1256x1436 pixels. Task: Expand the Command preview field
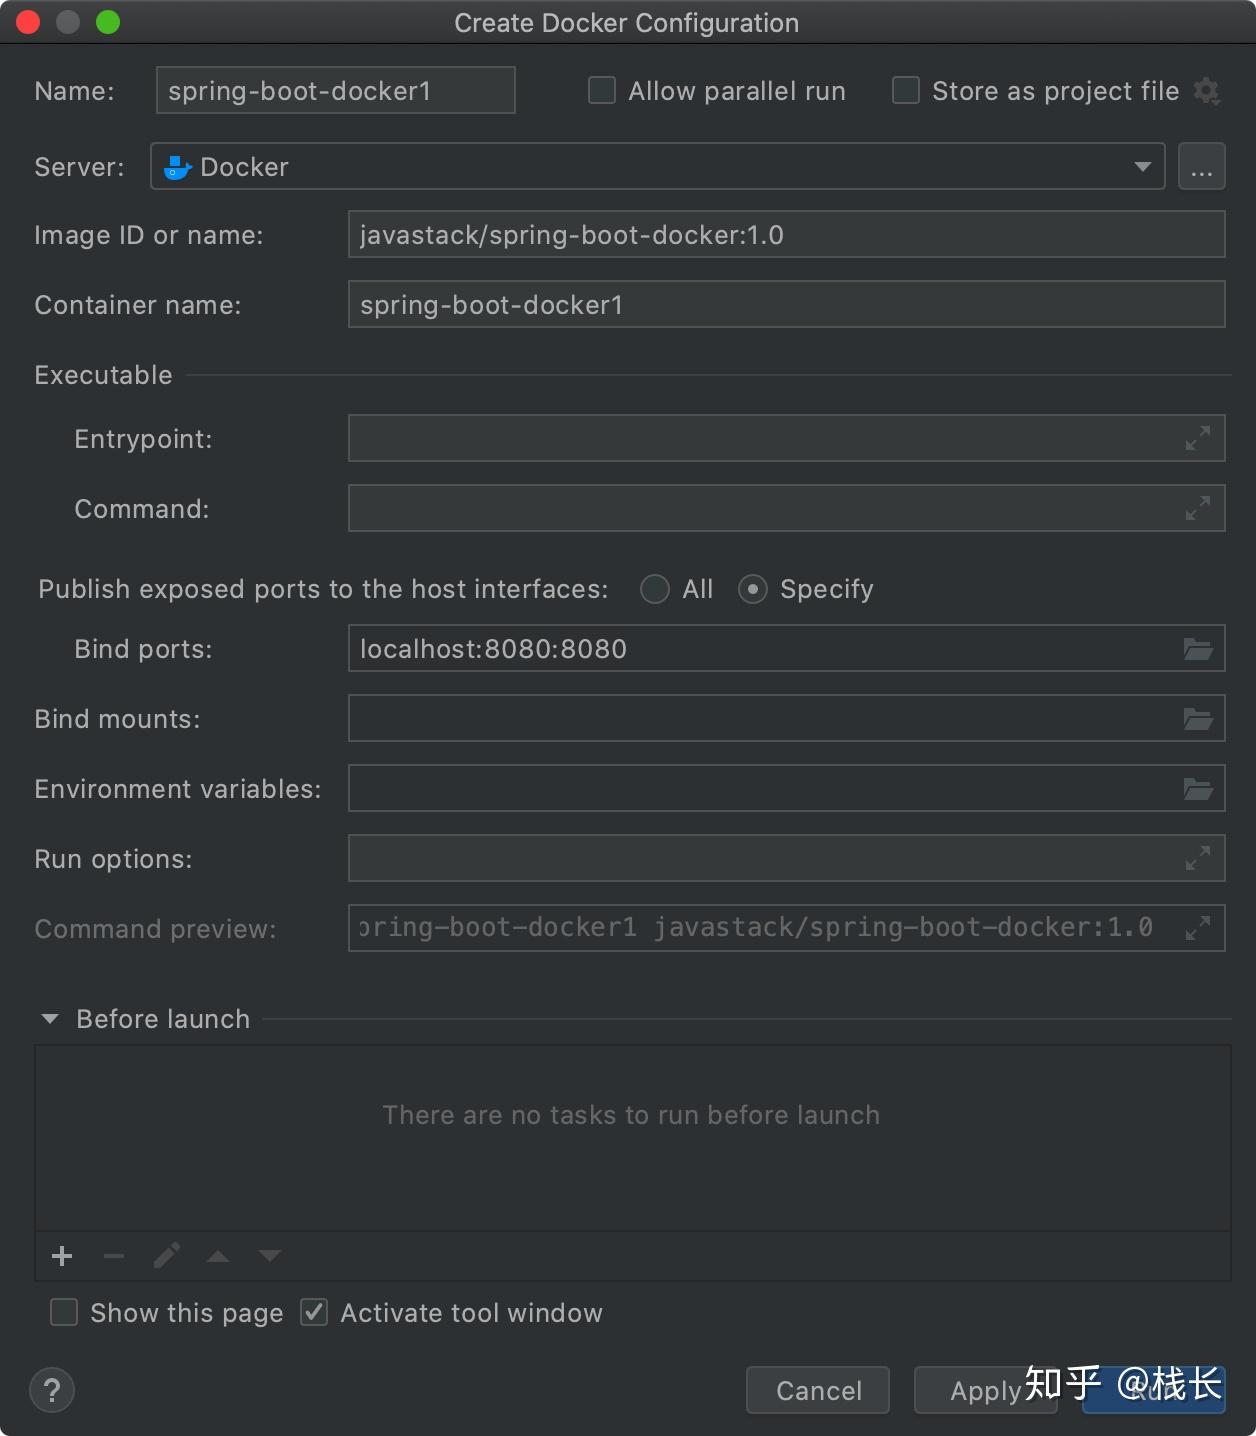coord(1198,928)
